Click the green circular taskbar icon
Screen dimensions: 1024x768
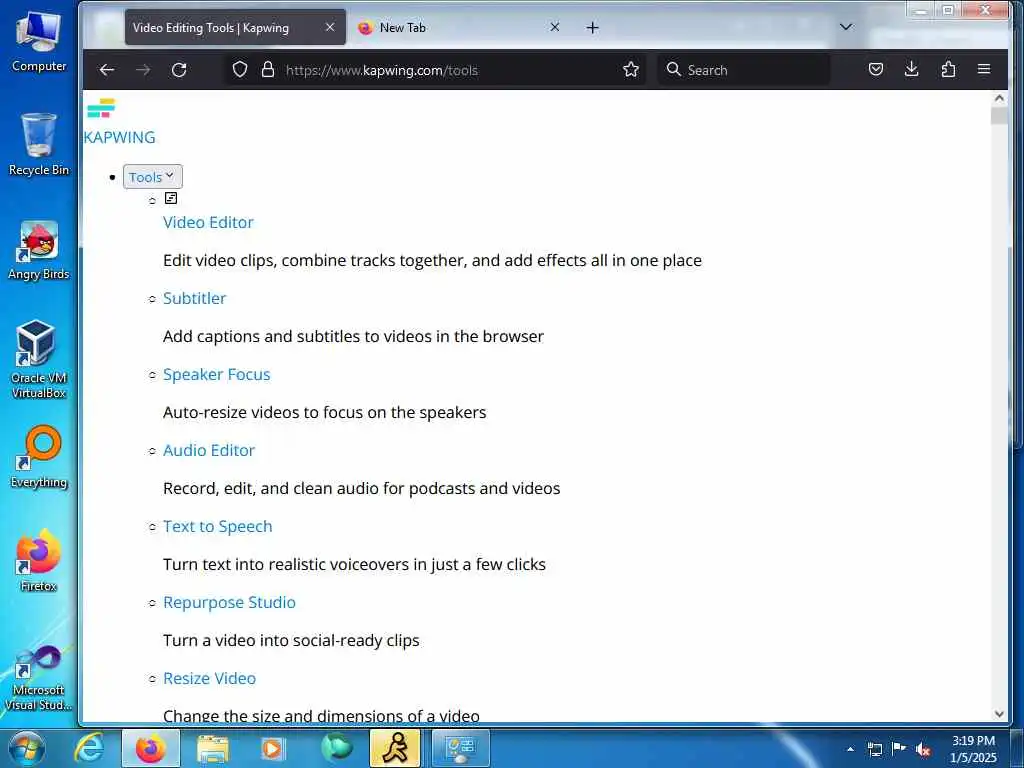336,748
